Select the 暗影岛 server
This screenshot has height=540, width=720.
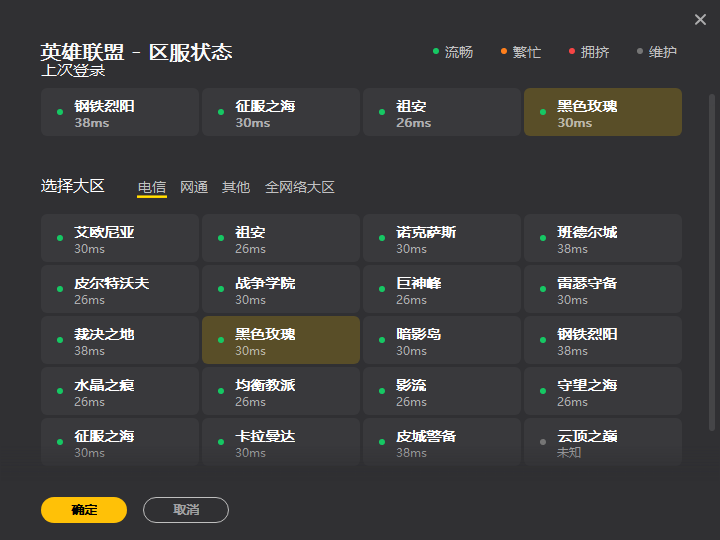click(442, 340)
